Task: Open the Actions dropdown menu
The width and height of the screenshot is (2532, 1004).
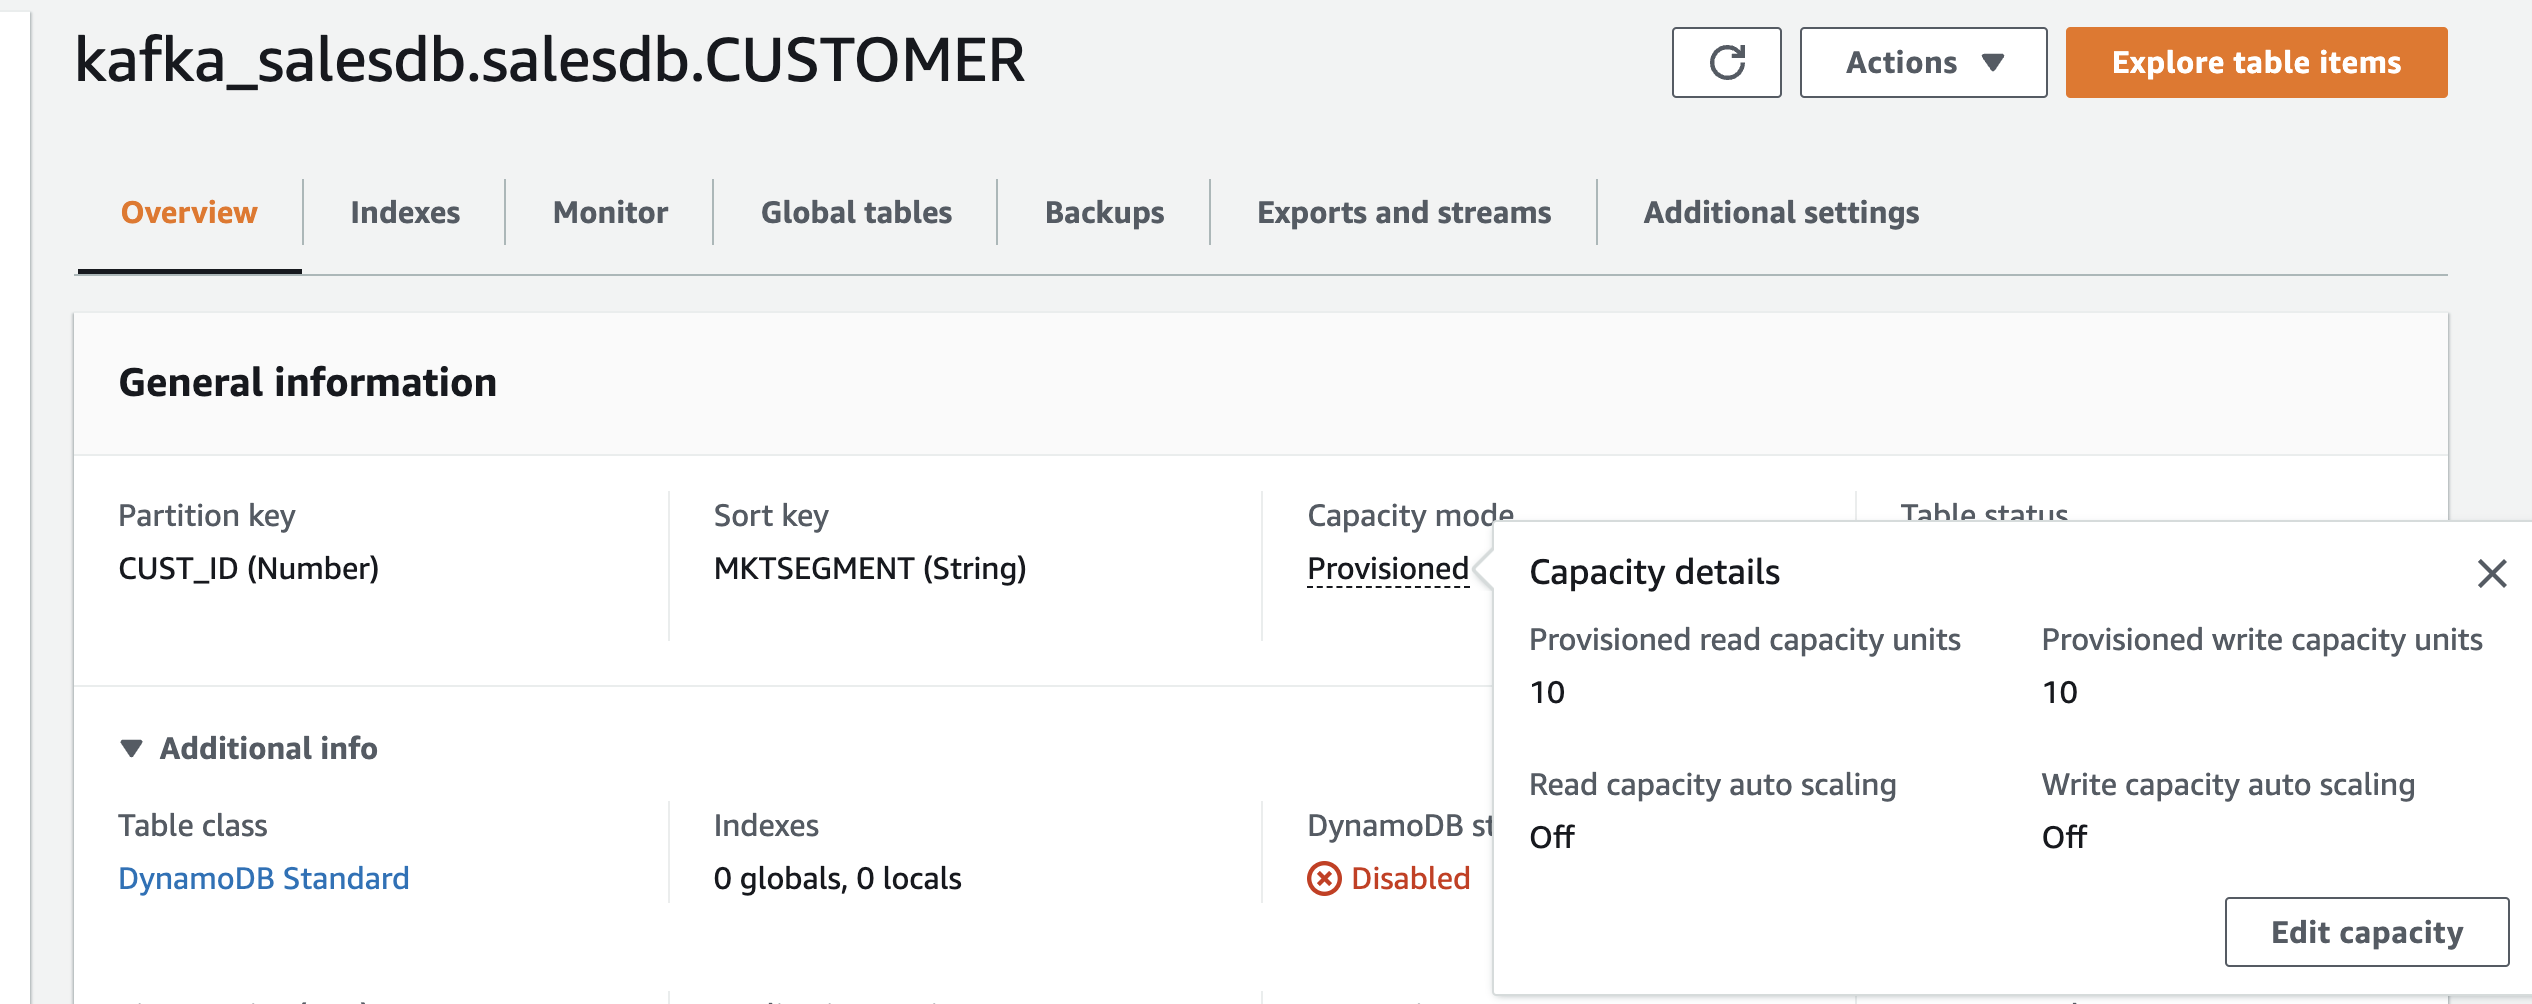Action: pos(1923,62)
